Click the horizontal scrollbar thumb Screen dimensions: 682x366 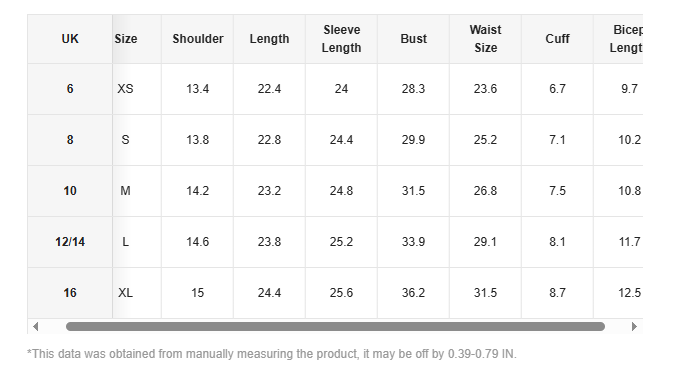pyautogui.click(x=335, y=326)
